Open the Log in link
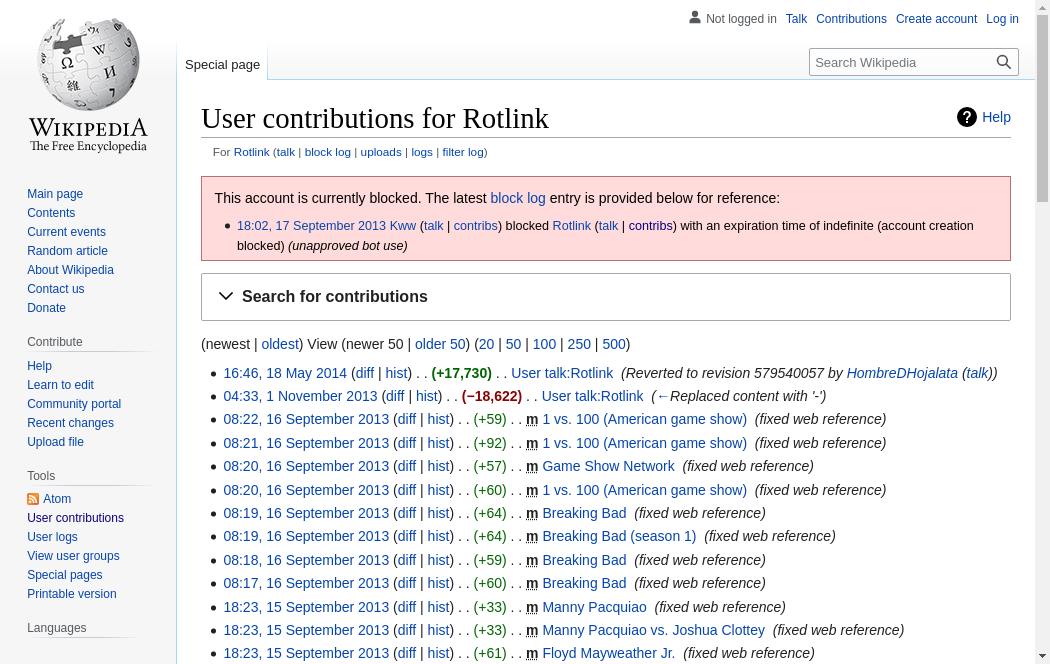The image size is (1050, 664). [x=1002, y=19]
